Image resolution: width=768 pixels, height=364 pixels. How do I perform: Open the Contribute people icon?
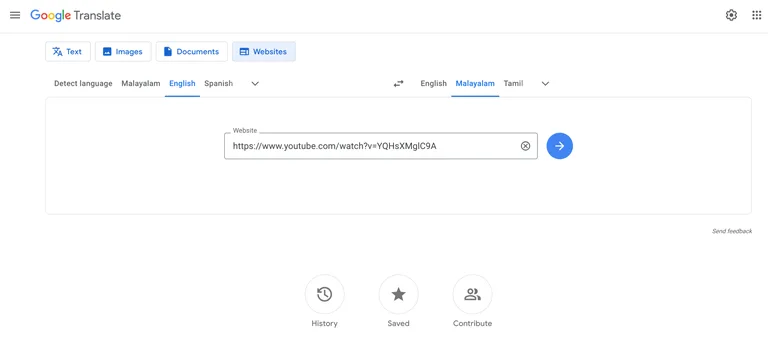472,294
